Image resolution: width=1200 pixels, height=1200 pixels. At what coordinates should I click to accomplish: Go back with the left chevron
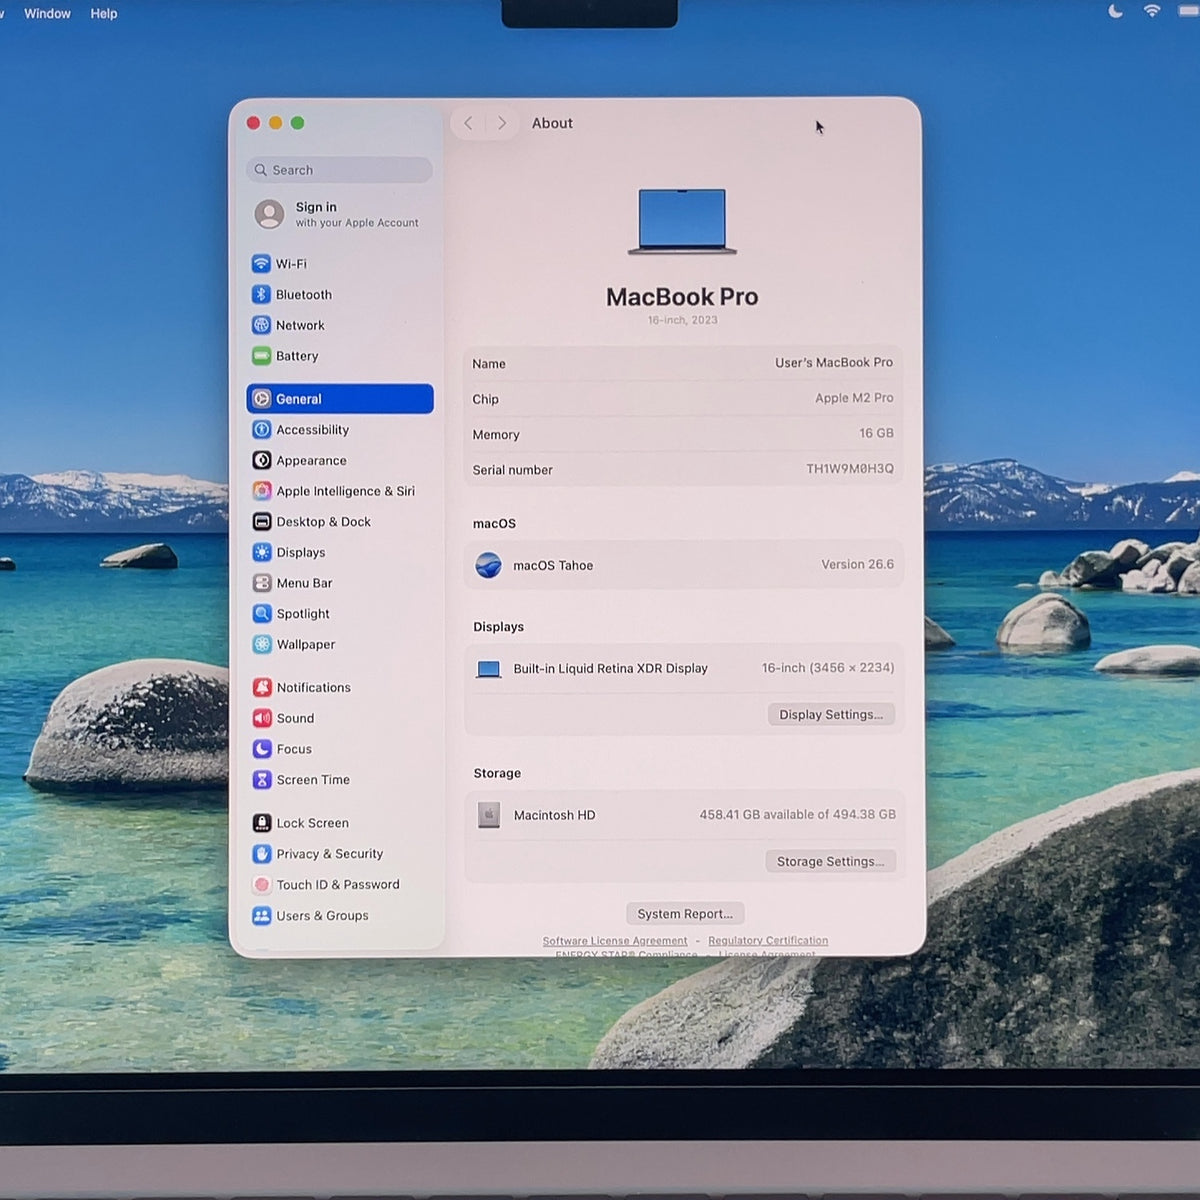tap(468, 123)
